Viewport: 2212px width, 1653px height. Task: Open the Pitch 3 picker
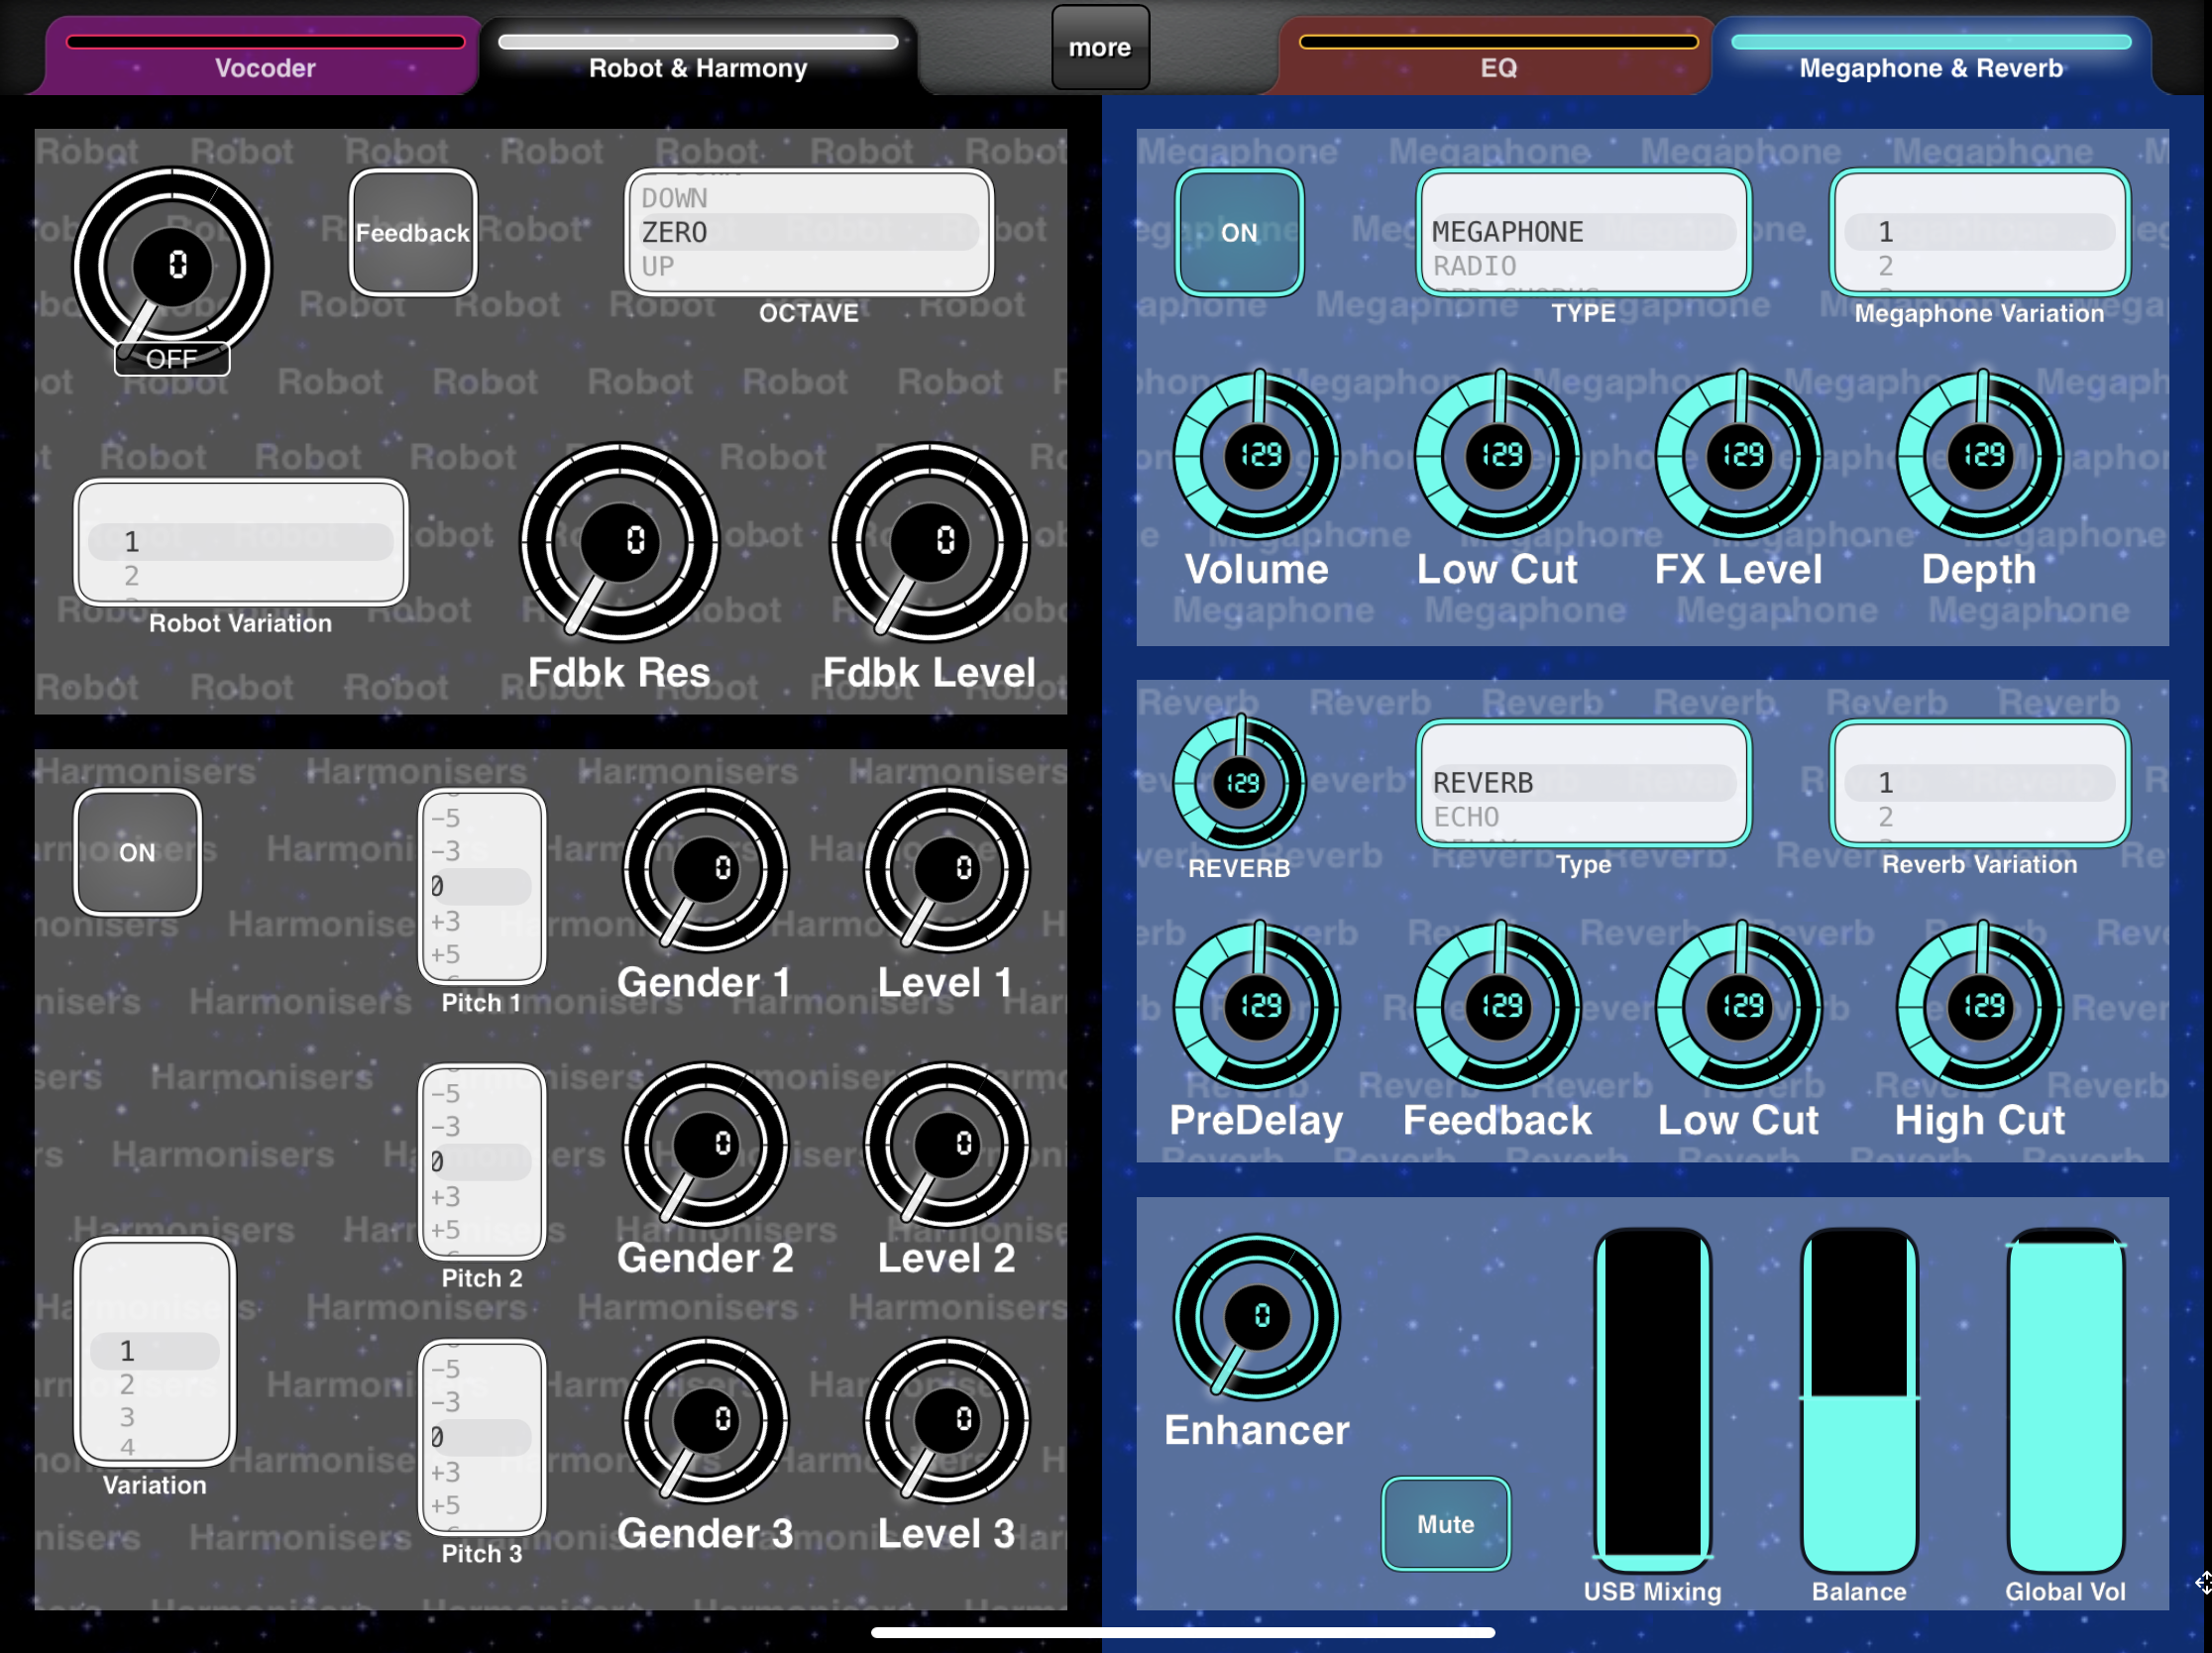[x=482, y=1437]
